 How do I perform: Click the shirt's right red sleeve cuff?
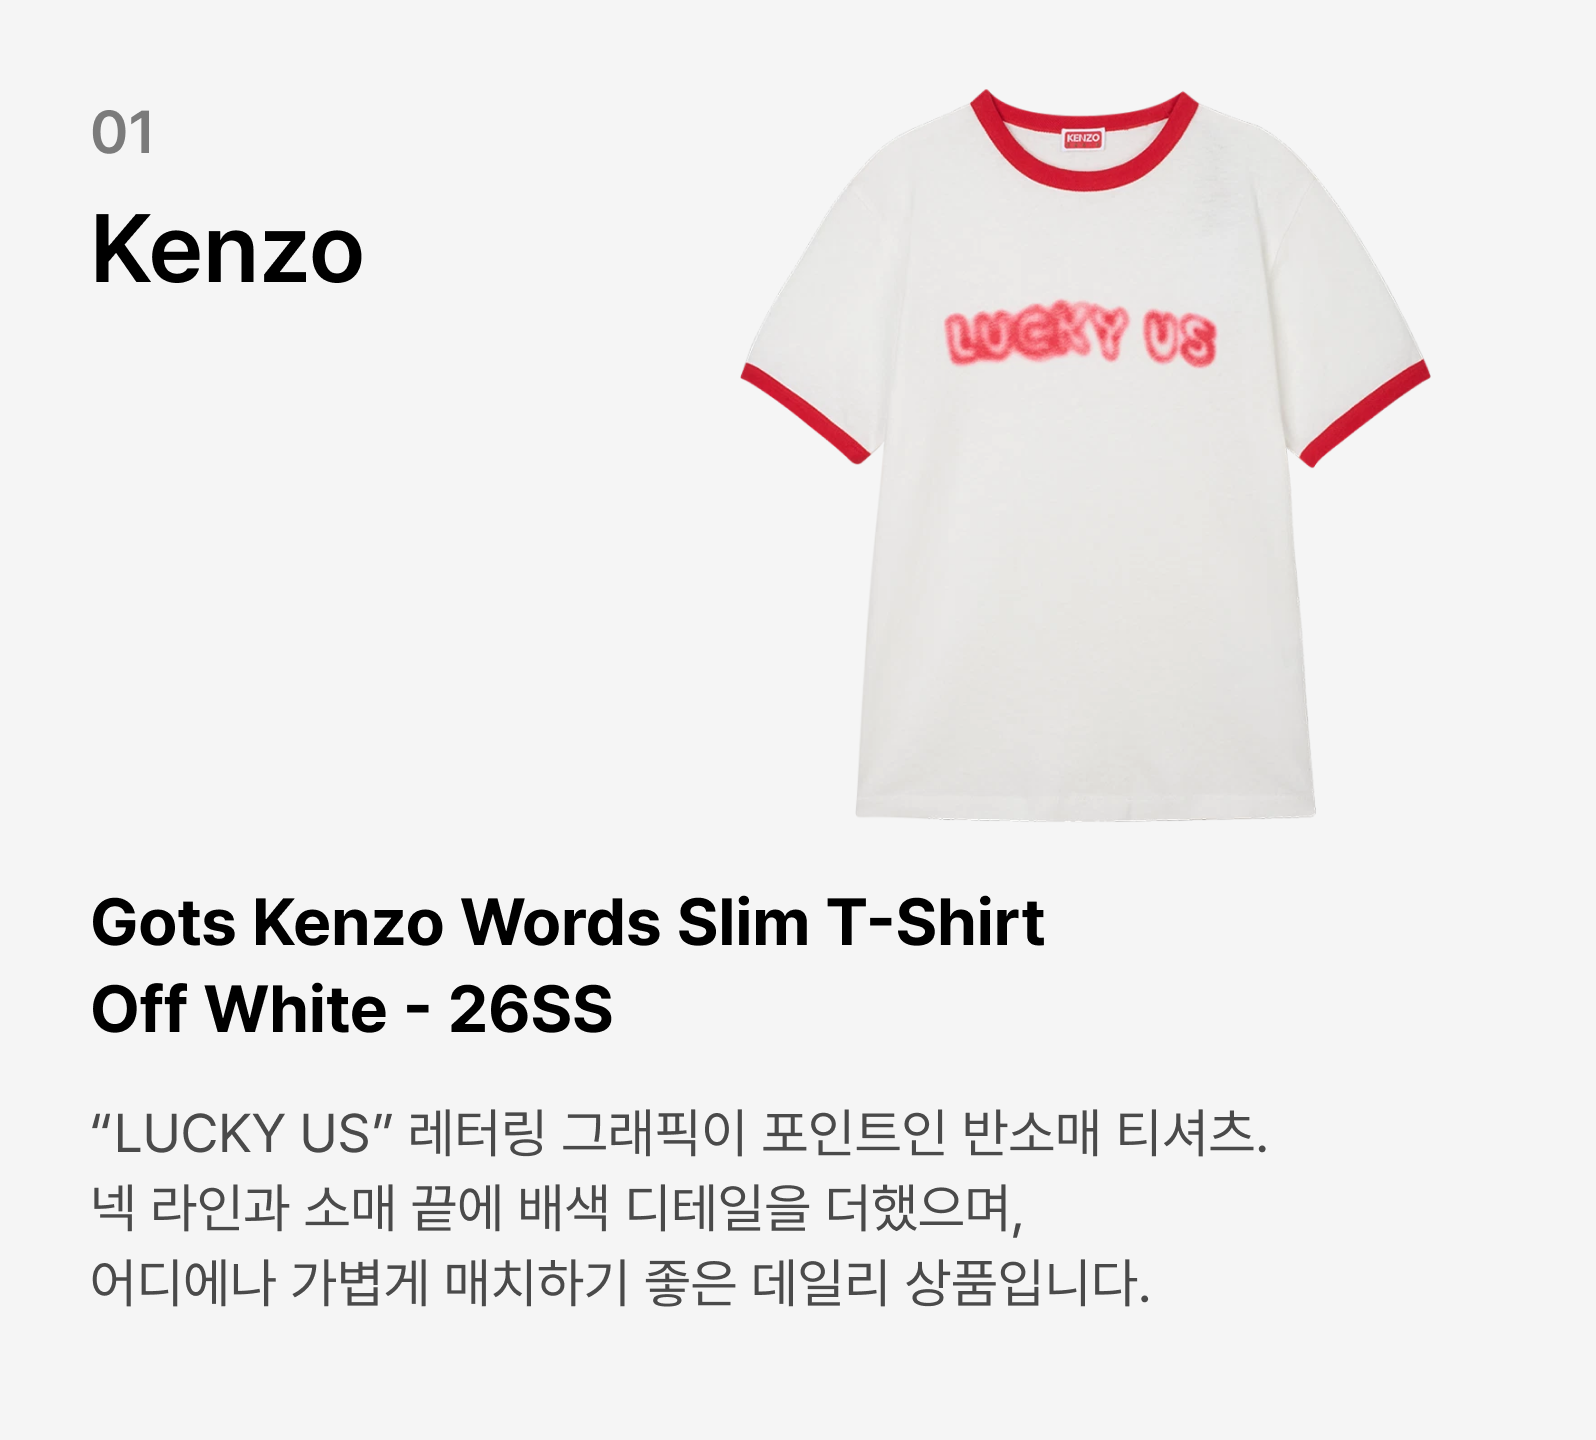click(1365, 413)
